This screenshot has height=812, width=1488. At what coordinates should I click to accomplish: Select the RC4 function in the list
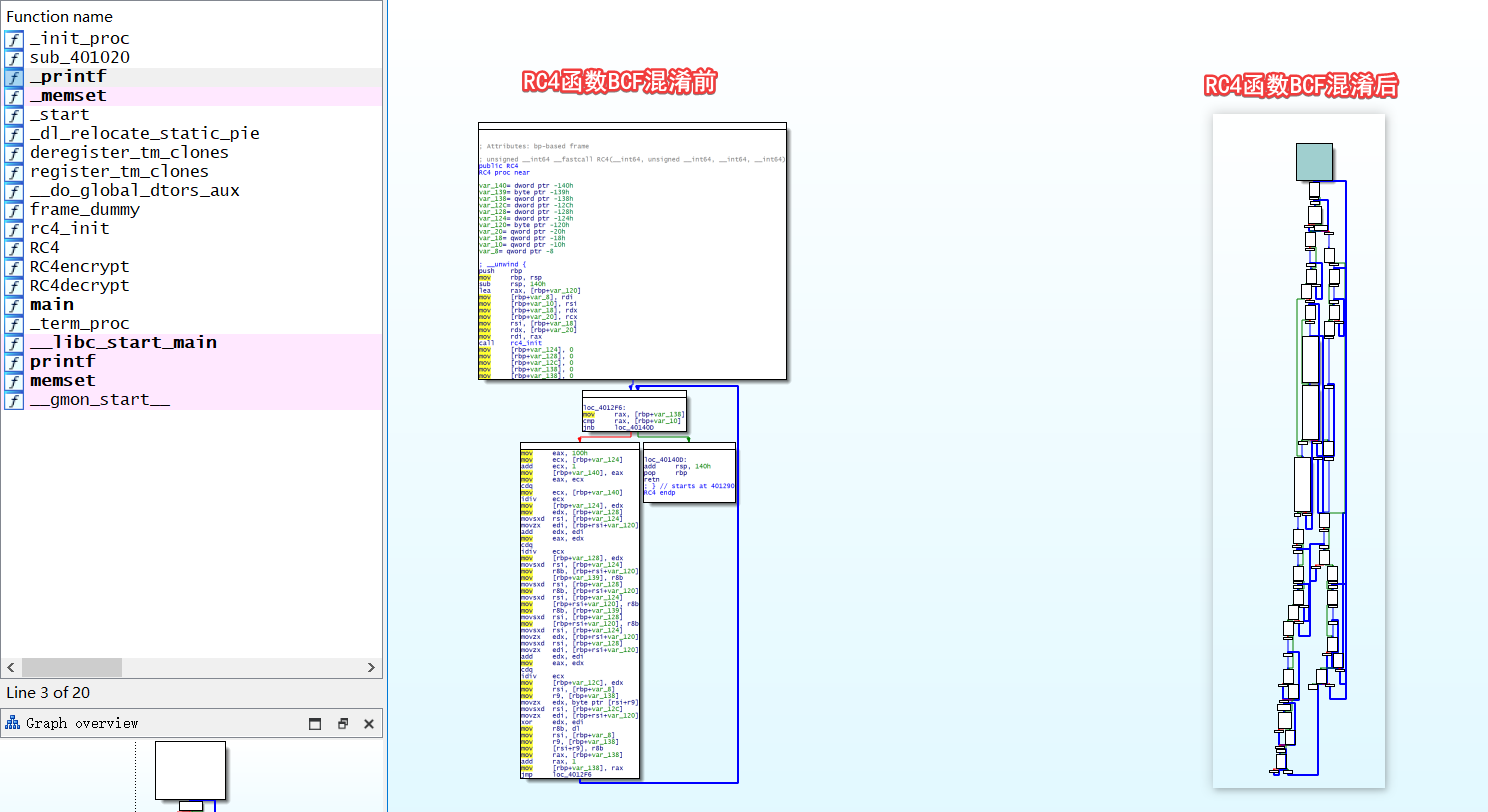(x=44, y=248)
